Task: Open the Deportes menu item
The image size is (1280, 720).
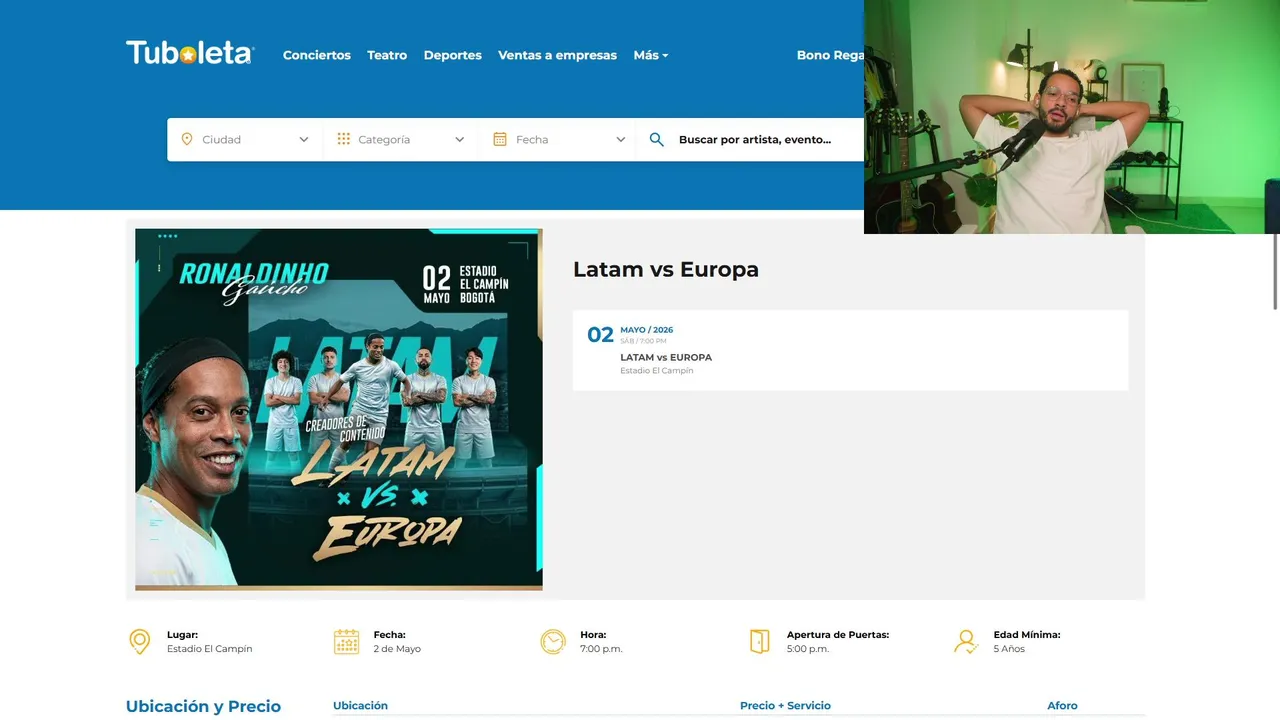Action: tap(453, 55)
